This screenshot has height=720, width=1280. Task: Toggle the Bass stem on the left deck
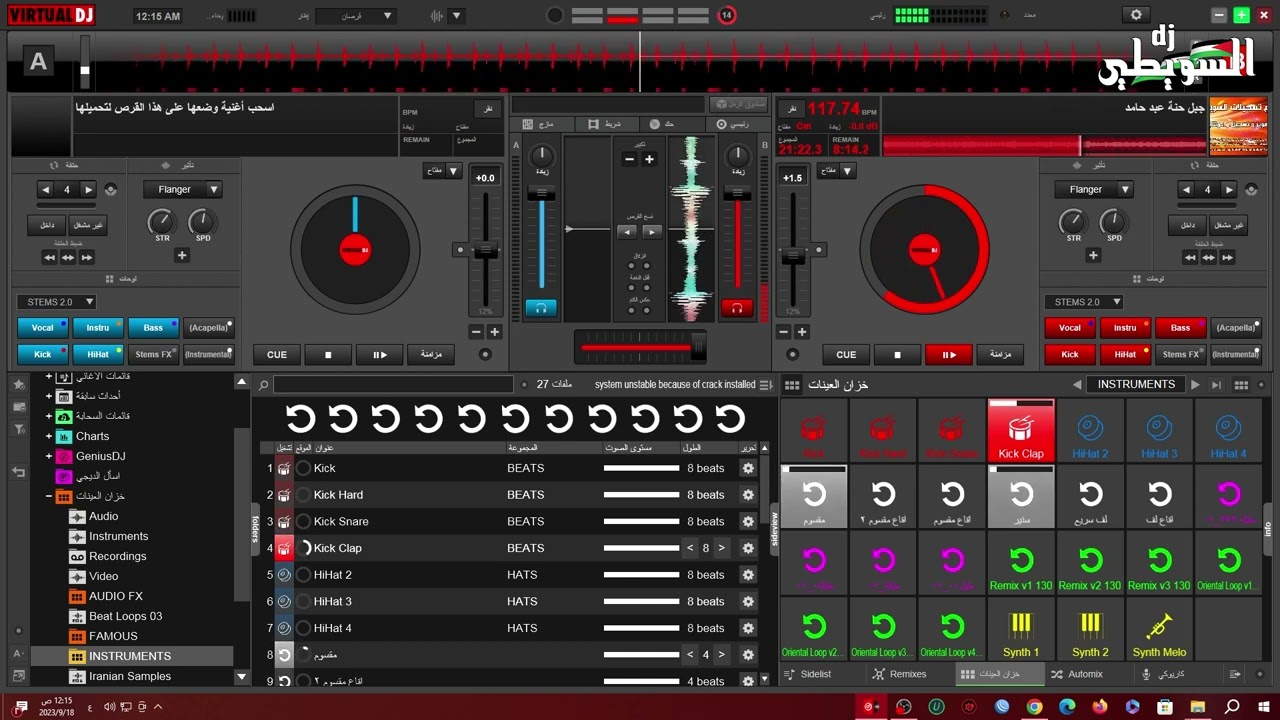pyautogui.click(x=153, y=328)
